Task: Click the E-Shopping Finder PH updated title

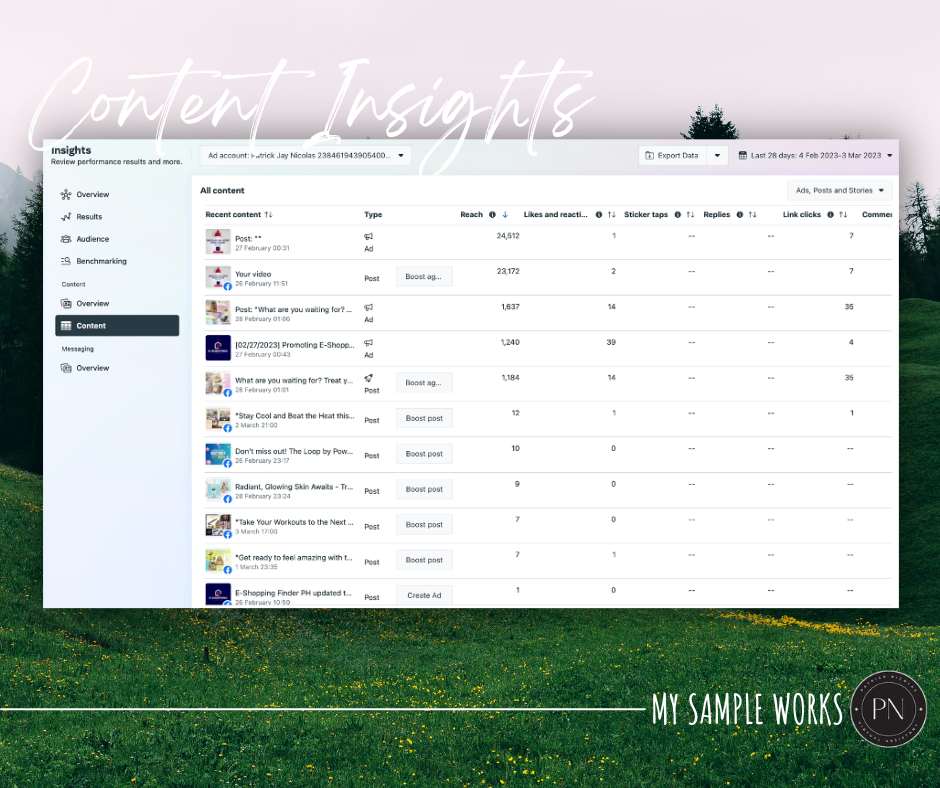Action: [x=293, y=592]
